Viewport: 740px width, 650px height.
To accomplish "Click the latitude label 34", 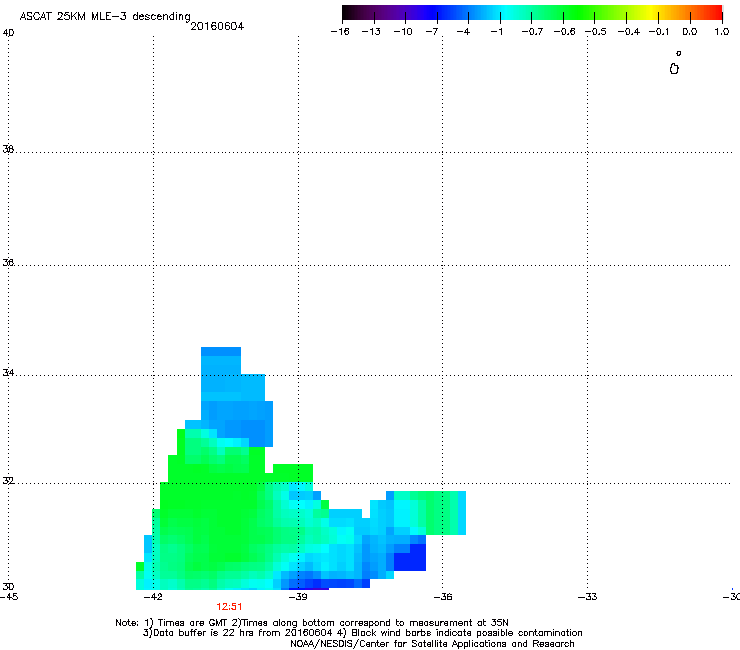I will point(8,373).
